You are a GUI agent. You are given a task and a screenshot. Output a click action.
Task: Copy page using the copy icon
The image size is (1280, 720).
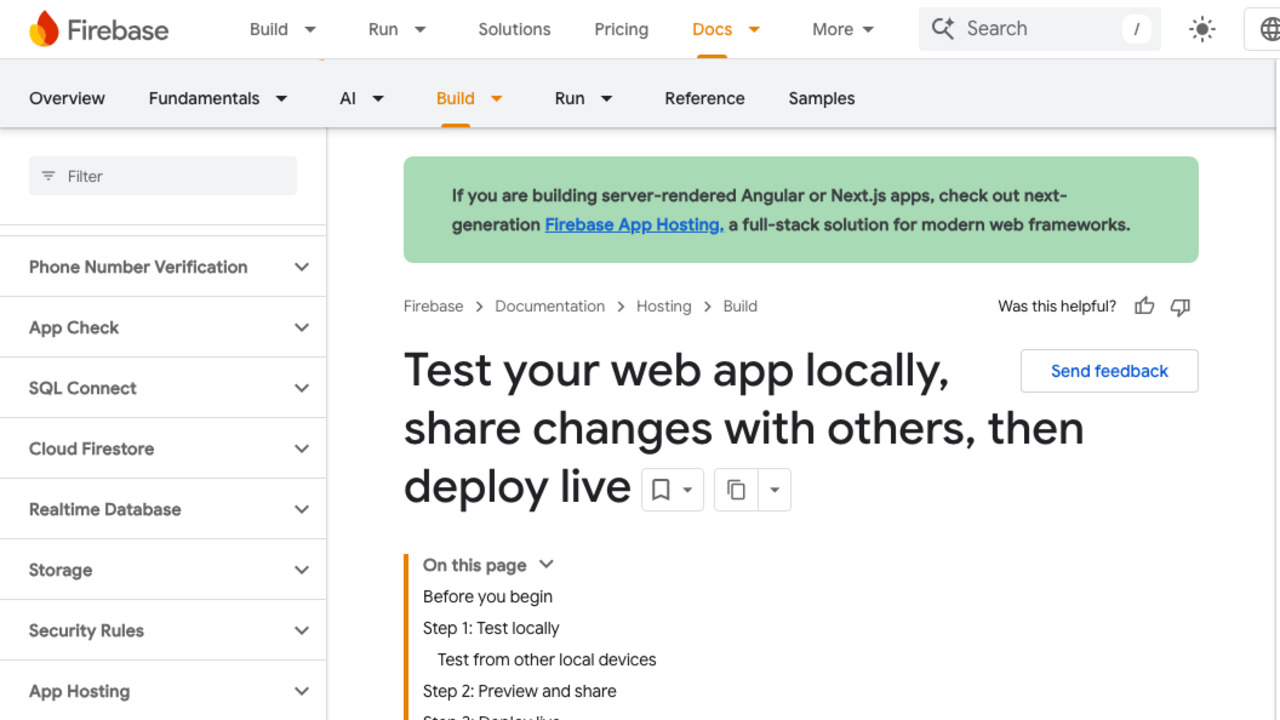click(737, 490)
